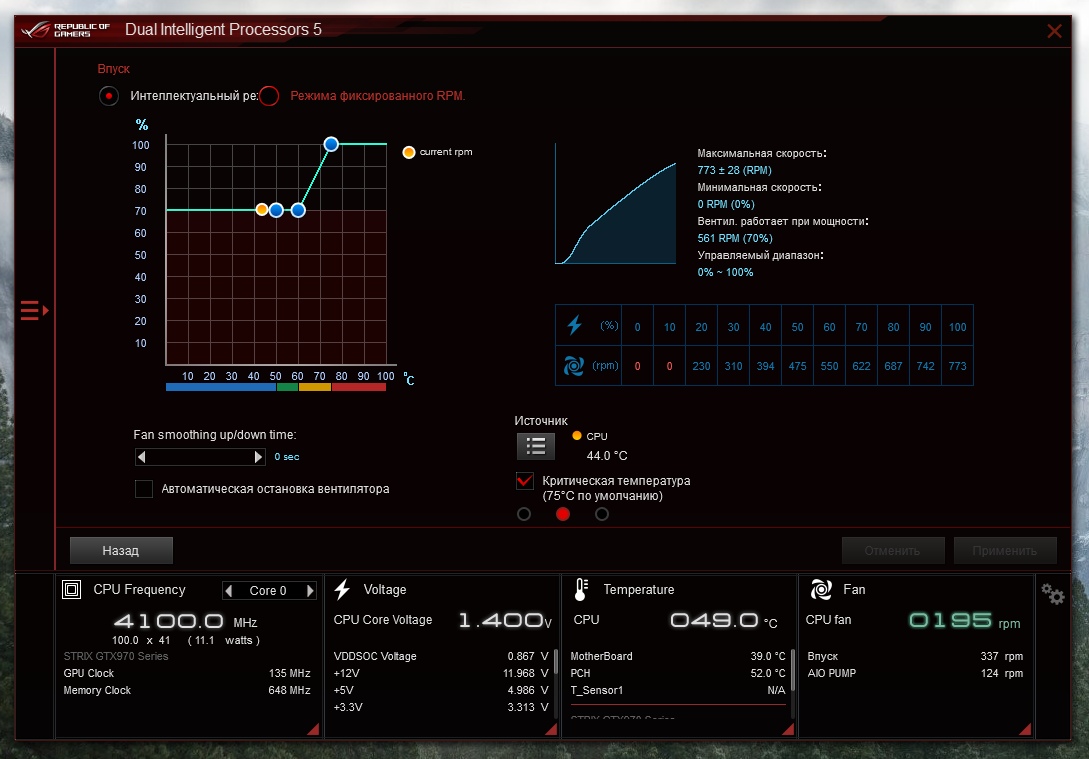Click the Назад back button
Viewport: 1089px width, 759px height.
coord(121,551)
